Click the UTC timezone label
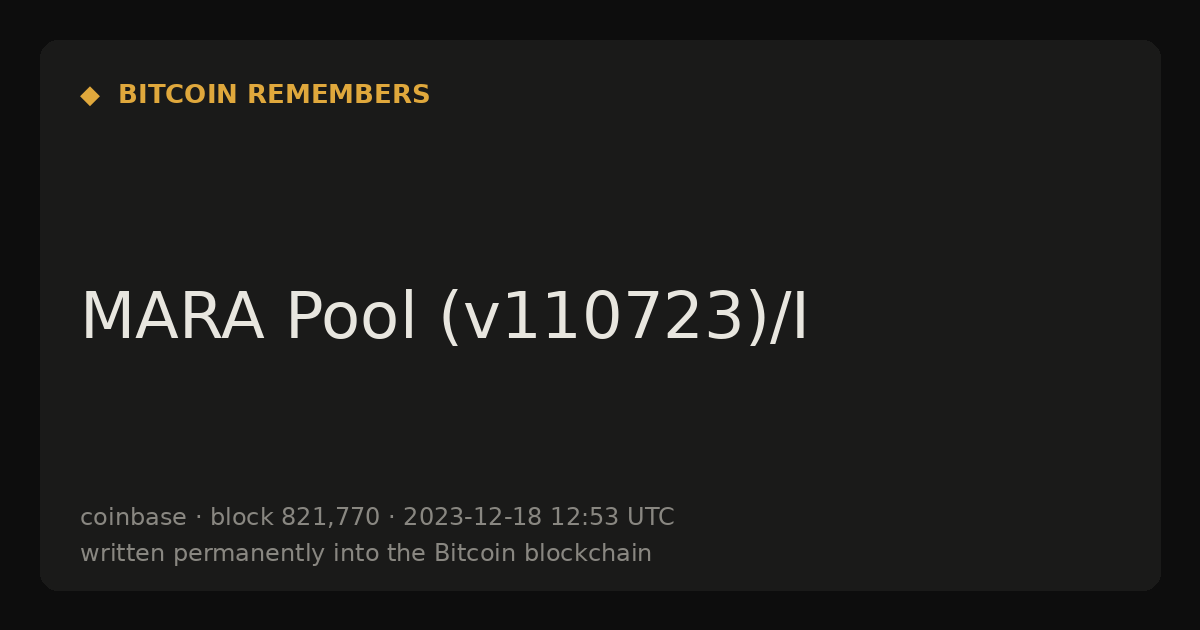This screenshot has height=630, width=1200. click(651, 517)
